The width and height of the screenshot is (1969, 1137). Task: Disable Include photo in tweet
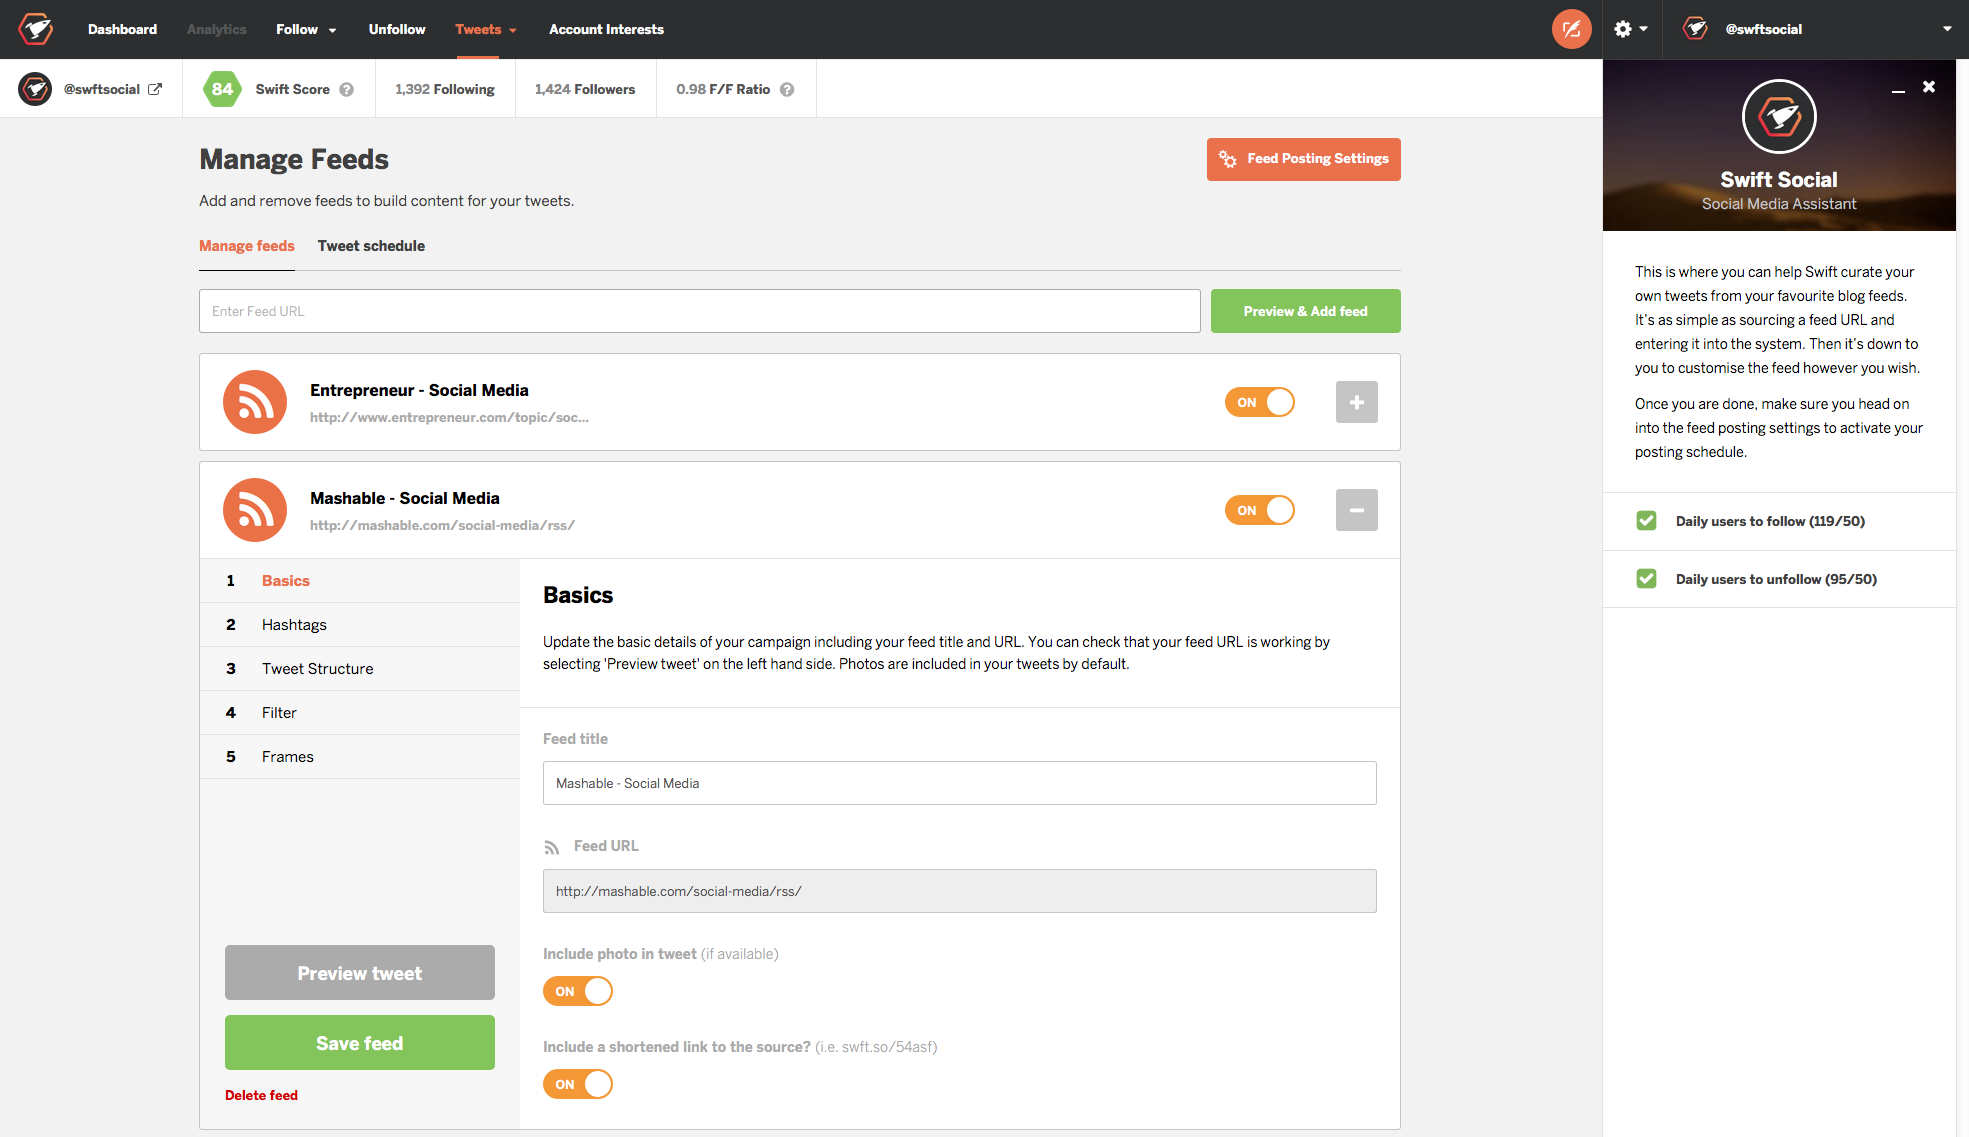pyautogui.click(x=578, y=991)
